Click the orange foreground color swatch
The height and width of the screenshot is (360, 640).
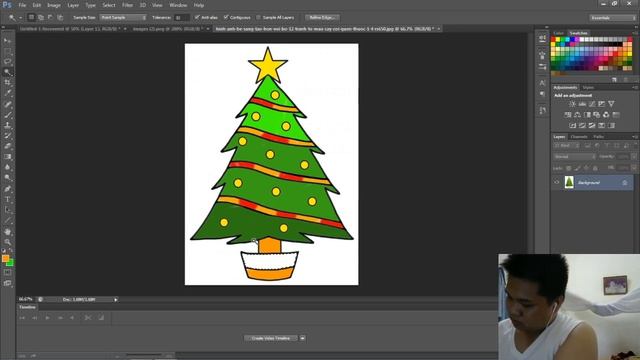coord(5,258)
